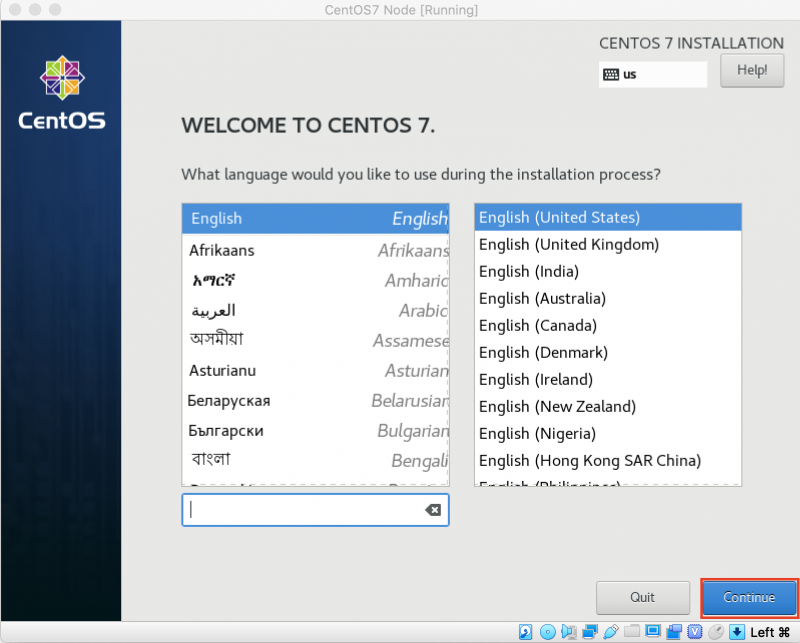Select the Belarusian language row
Screen dimensions: 800x643
pos(315,401)
